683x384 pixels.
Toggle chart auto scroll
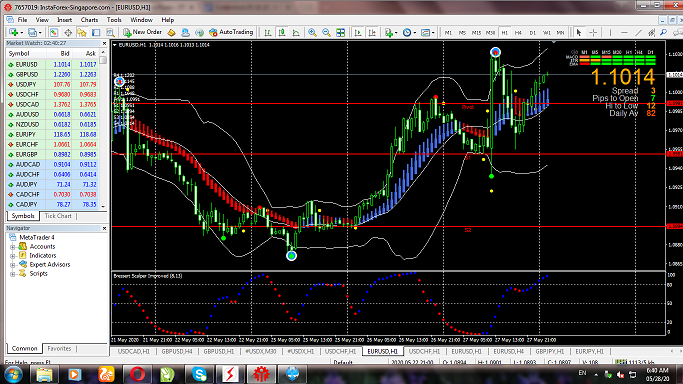tap(358, 32)
